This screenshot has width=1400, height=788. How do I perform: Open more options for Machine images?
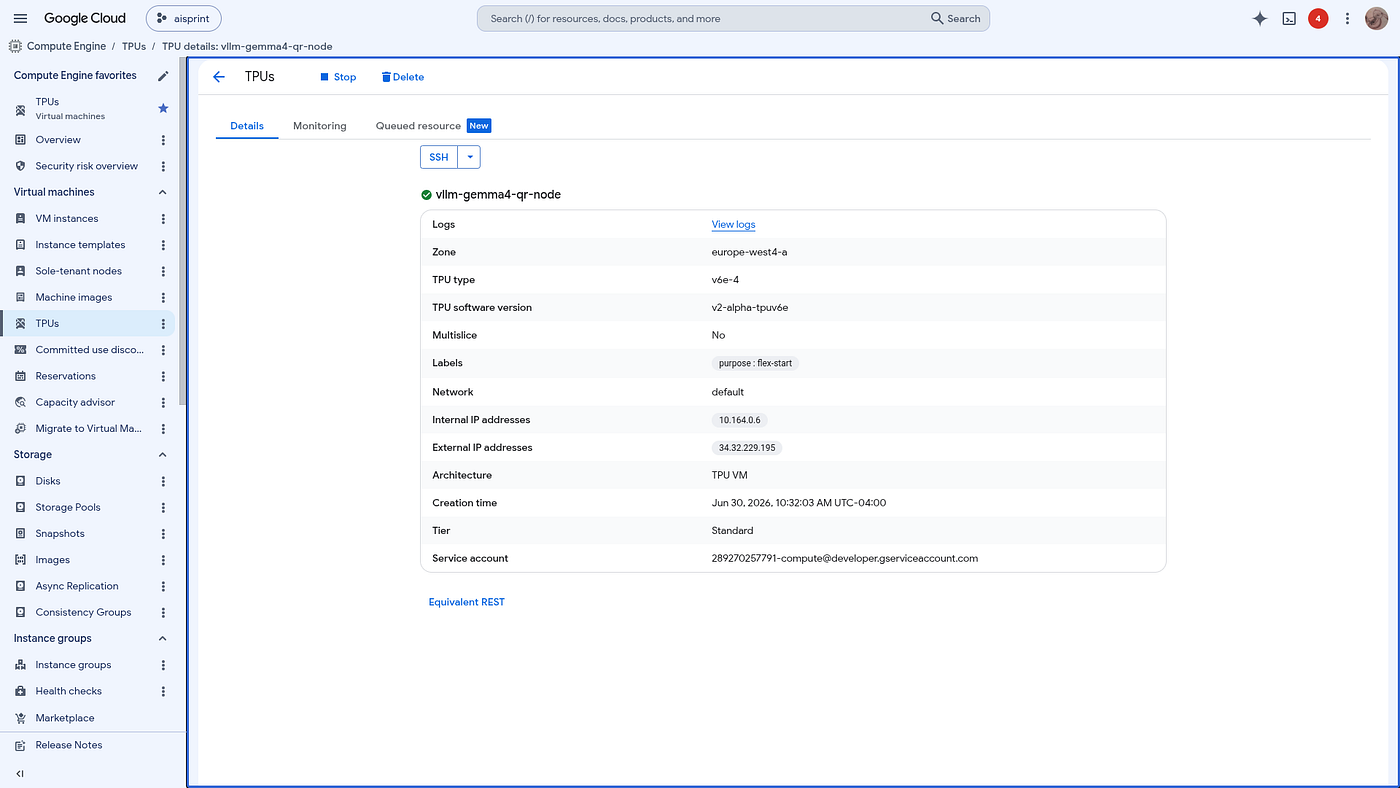click(x=164, y=297)
